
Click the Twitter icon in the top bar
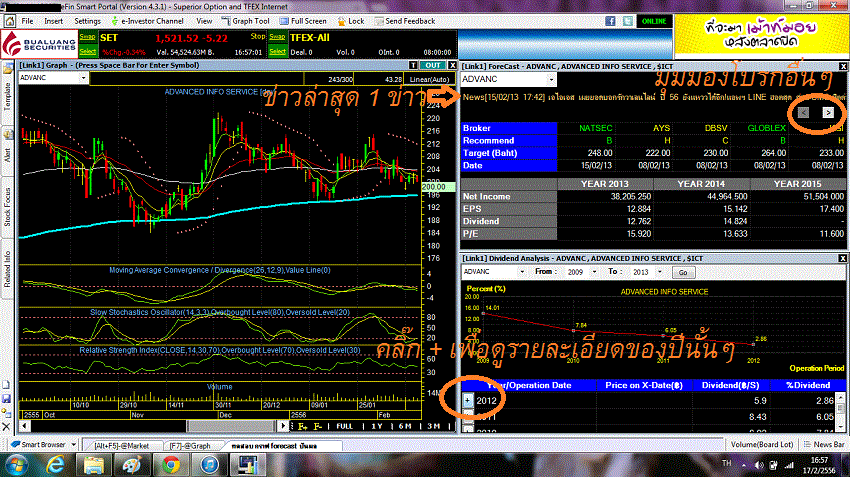pyautogui.click(x=627, y=21)
